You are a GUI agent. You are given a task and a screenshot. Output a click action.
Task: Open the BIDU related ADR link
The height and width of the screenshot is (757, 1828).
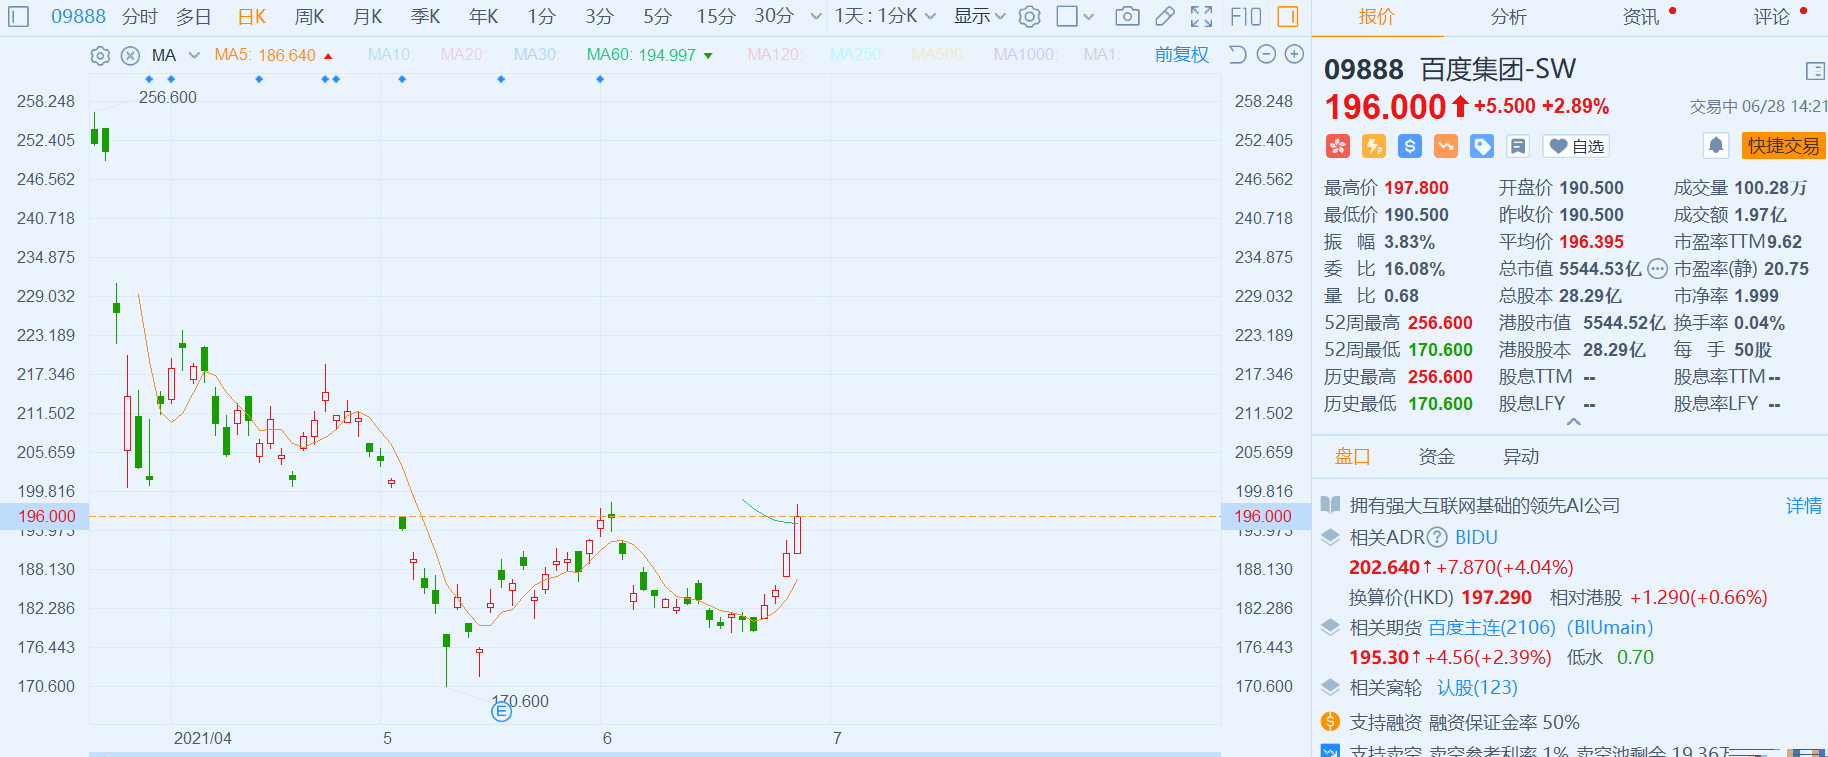(x=1476, y=537)
